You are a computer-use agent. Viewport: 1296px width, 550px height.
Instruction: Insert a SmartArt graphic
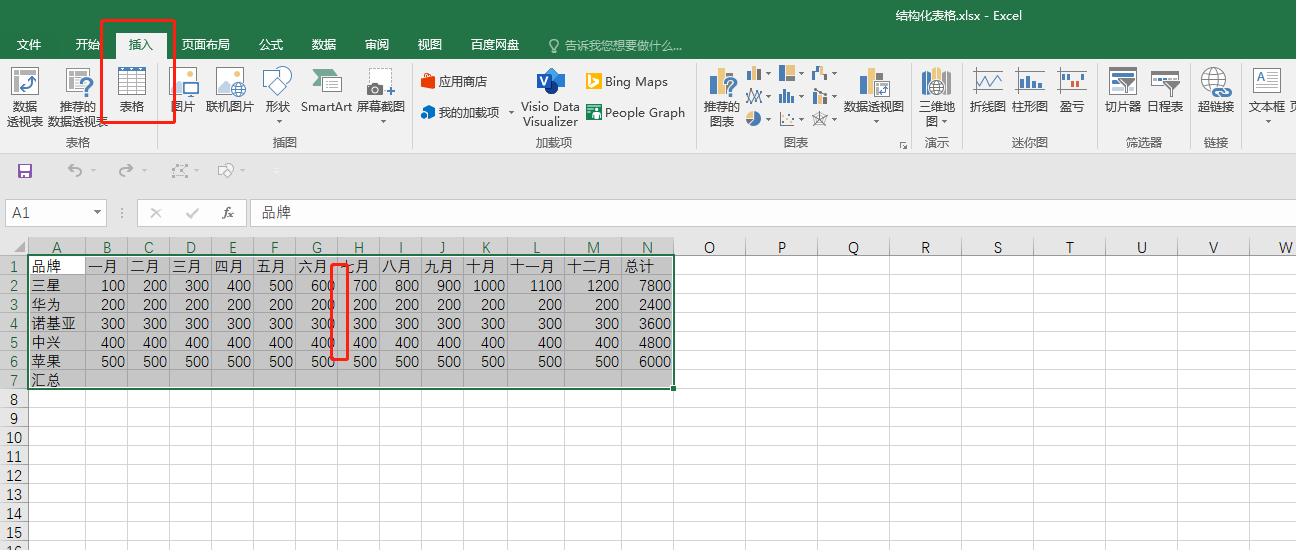[x=327, y=90]
